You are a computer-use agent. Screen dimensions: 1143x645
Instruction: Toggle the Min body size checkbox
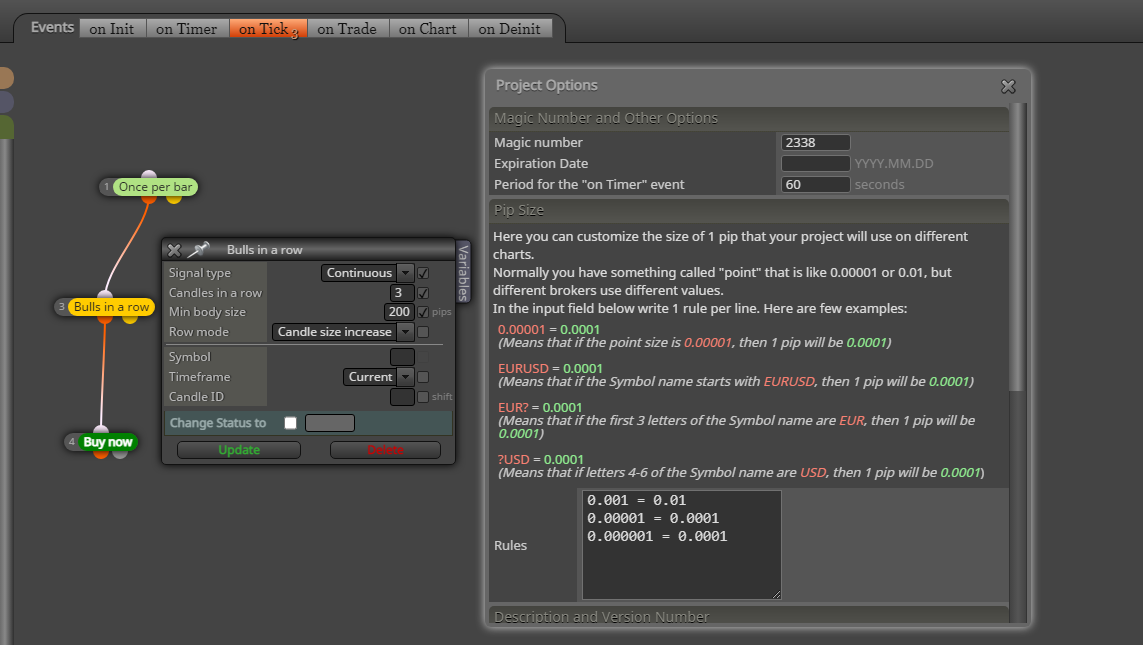coord(423,312)
